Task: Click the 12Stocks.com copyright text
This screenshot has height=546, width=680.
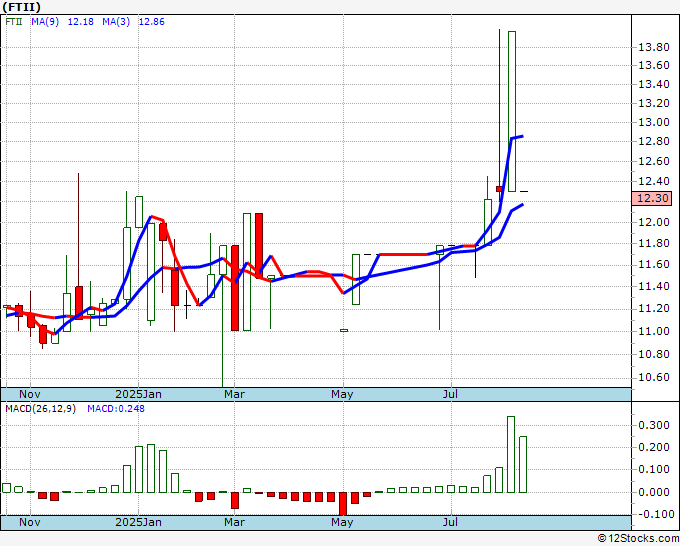Action: click(638, 539)
